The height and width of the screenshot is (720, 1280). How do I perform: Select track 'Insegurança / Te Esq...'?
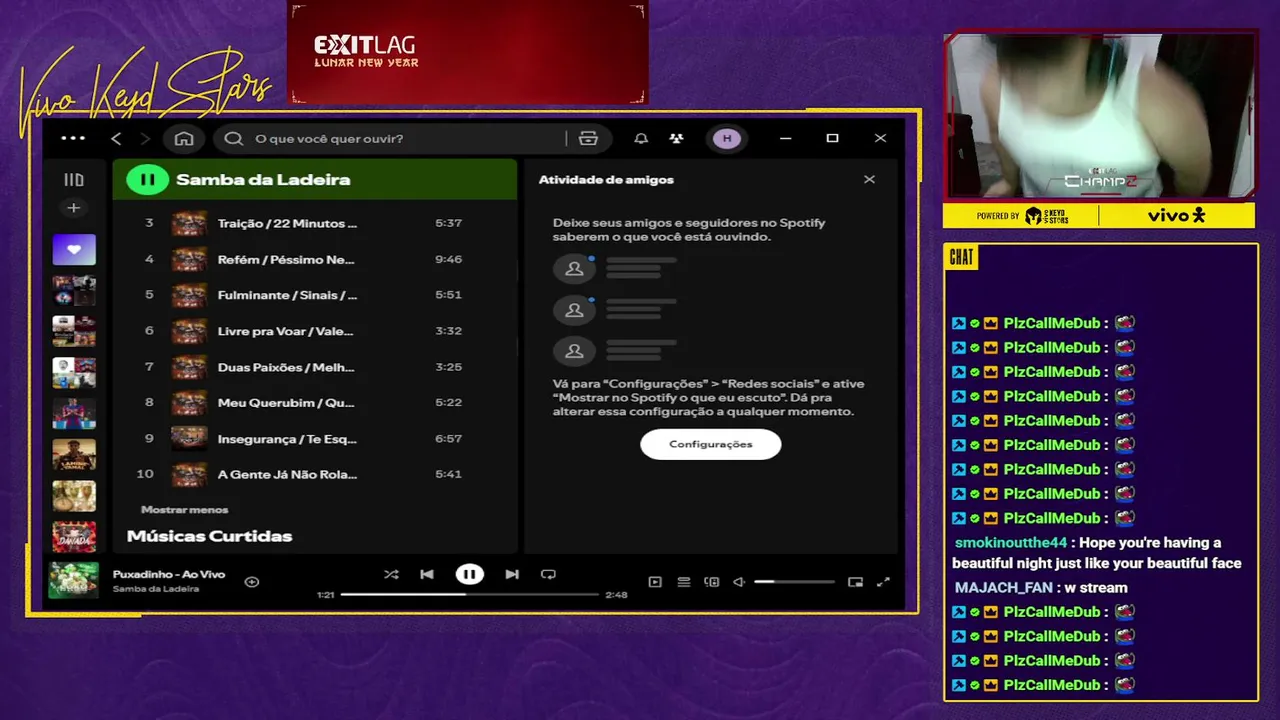(x=287, y=439)
